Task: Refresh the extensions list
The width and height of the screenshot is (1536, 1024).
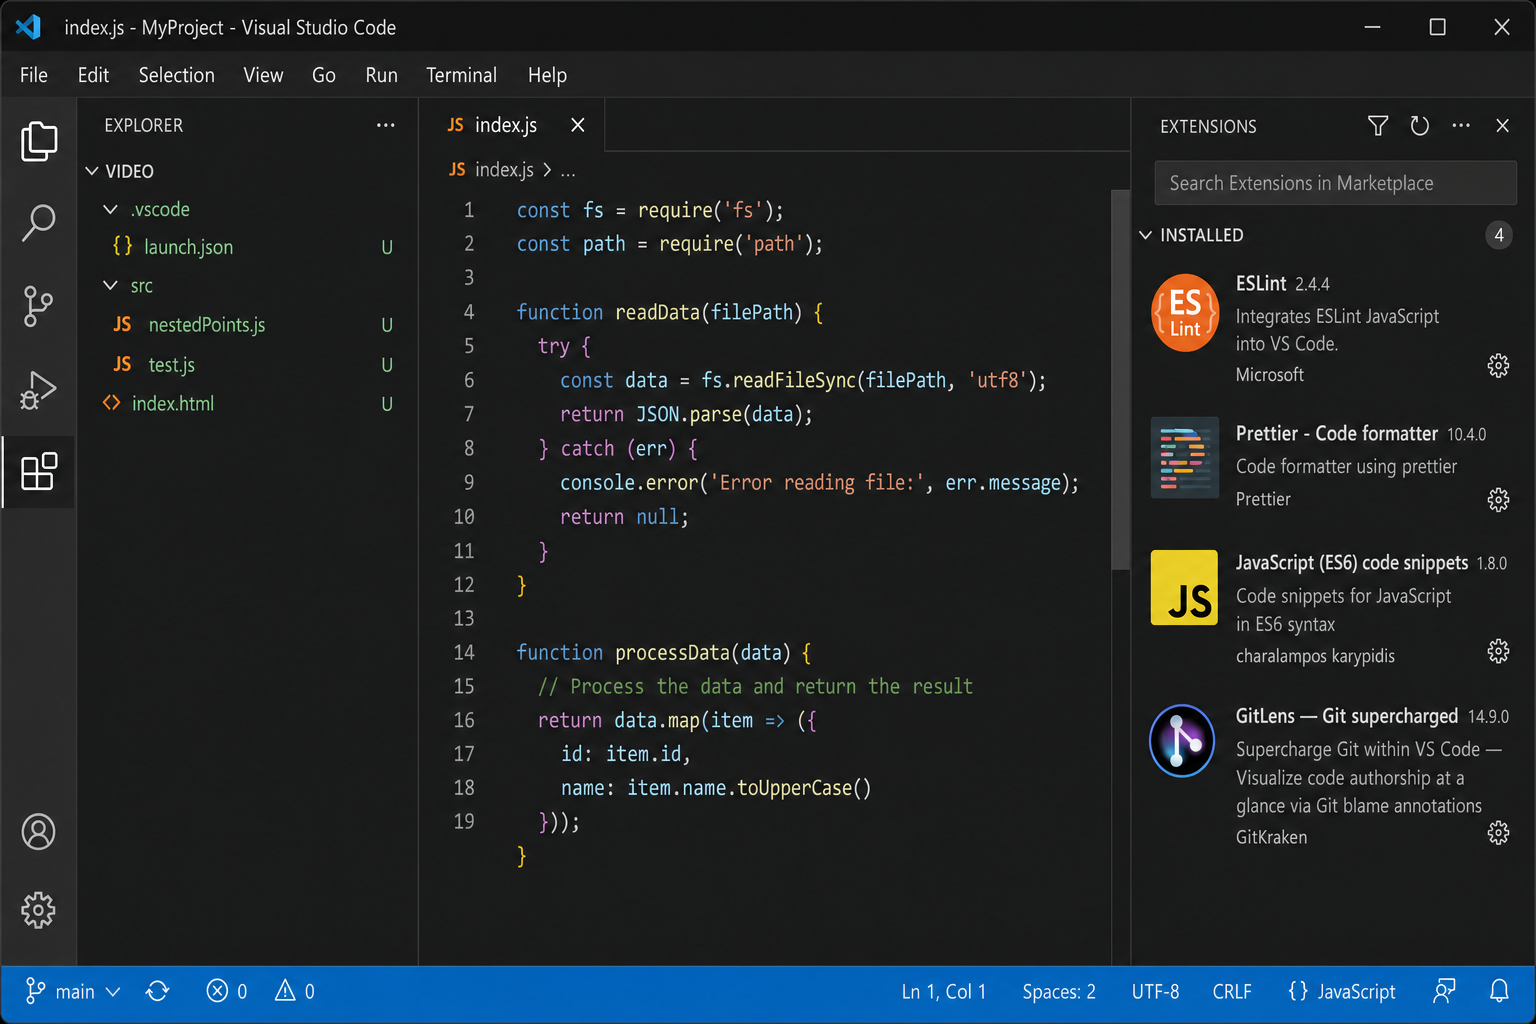Action: click(1420, 126)
